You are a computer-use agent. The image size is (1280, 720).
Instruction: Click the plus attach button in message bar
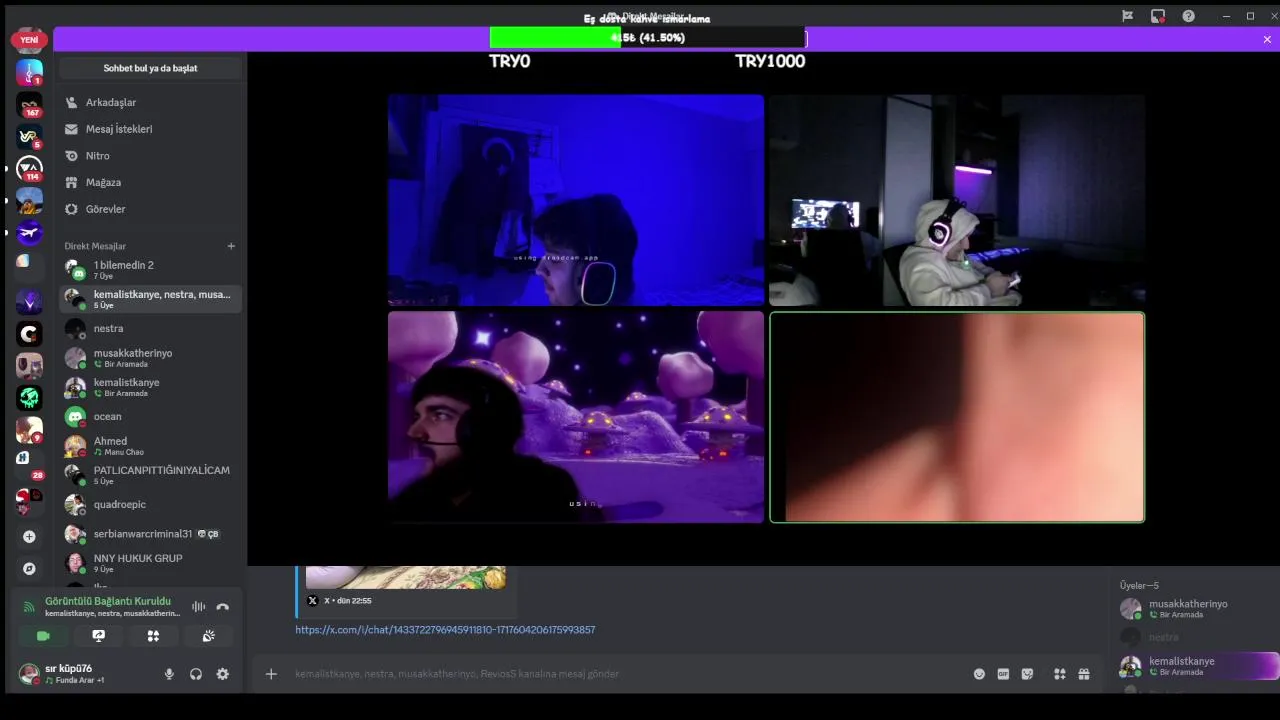[x=271, y=674]
